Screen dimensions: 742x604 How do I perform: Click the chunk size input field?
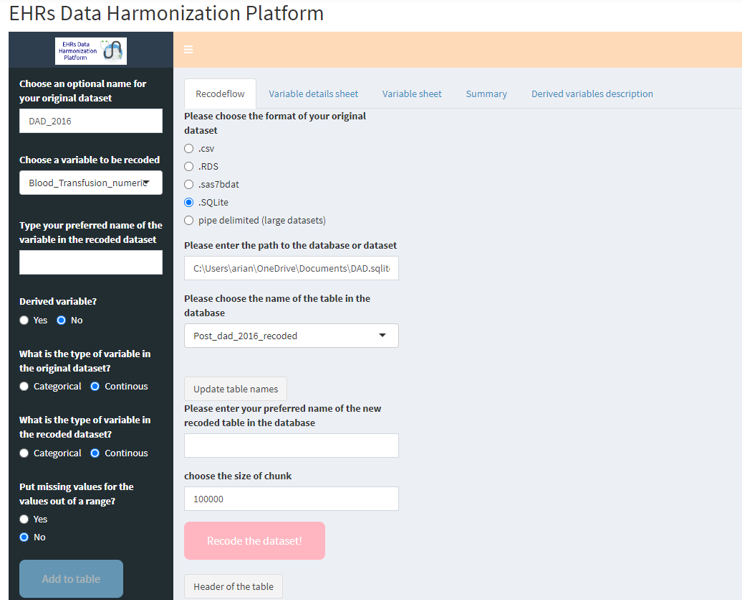tap(291, 499)
